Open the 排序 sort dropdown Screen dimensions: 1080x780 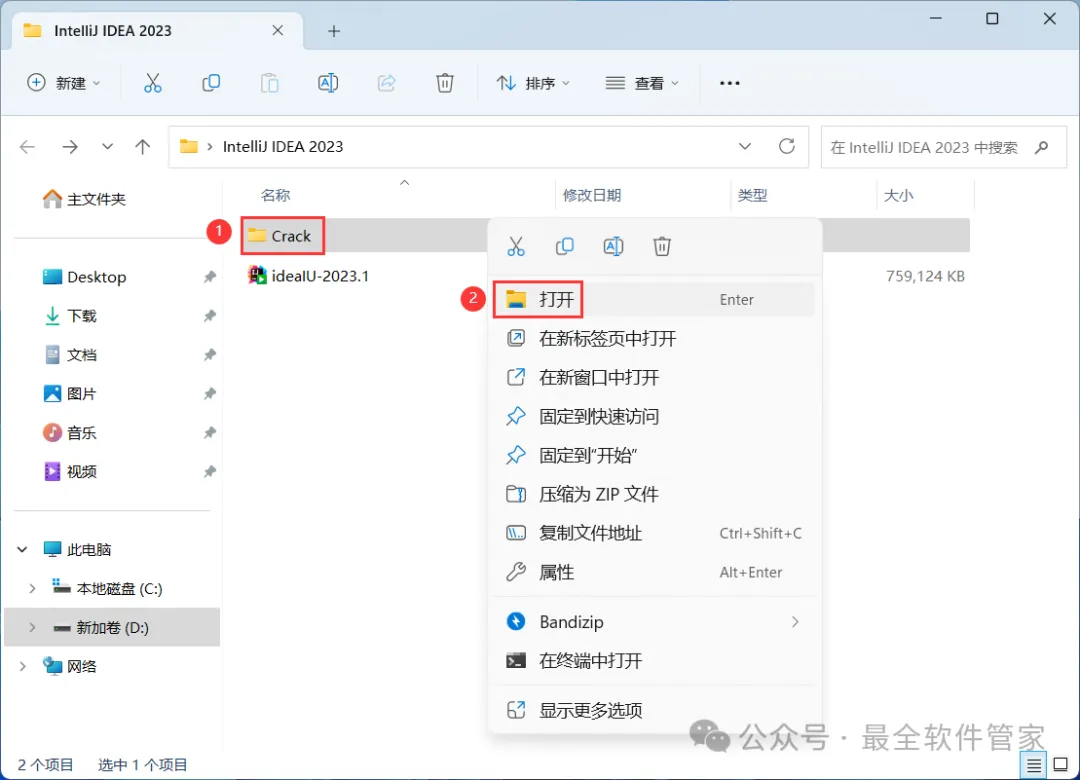pyautogui.click(x=534, y=83)
